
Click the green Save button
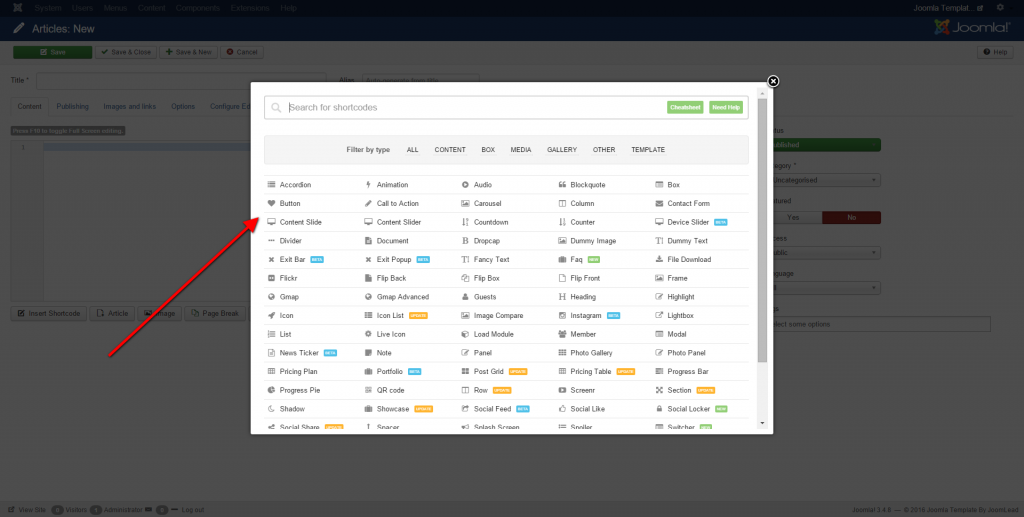52,52
